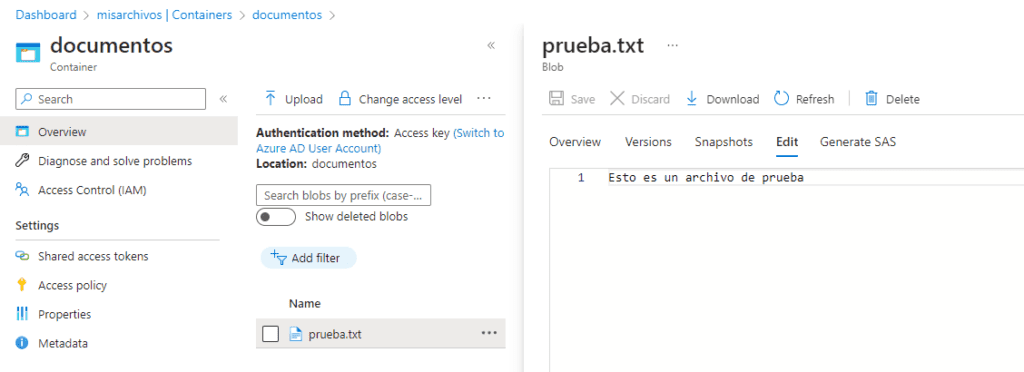Switch to the blob Overview tab
1024x372 pixels.
575,142
